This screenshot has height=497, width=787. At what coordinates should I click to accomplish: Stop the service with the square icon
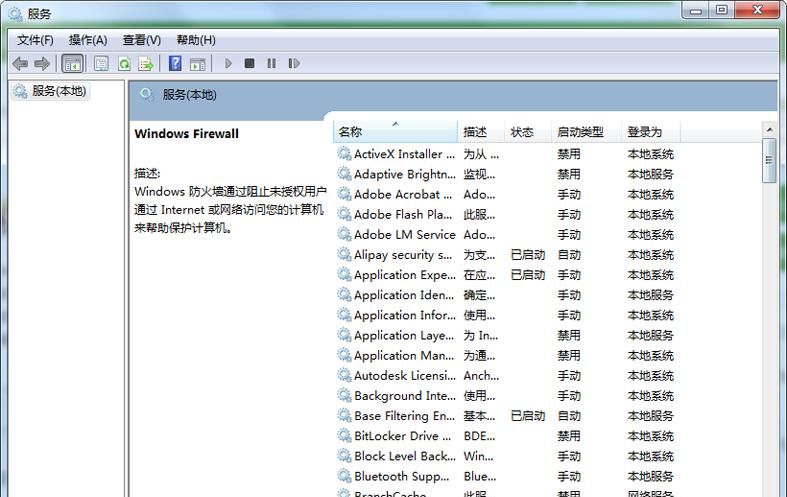pos(249,63)
